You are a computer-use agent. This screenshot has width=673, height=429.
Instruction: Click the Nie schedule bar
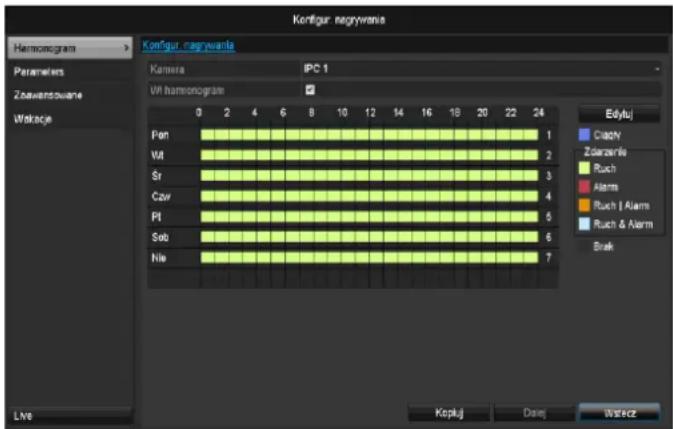coord(369,257)
